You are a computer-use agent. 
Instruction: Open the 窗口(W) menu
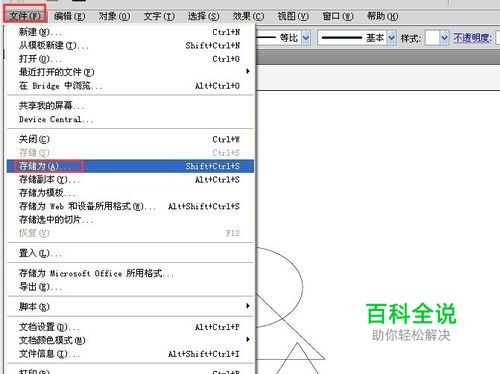pos(338,16)
